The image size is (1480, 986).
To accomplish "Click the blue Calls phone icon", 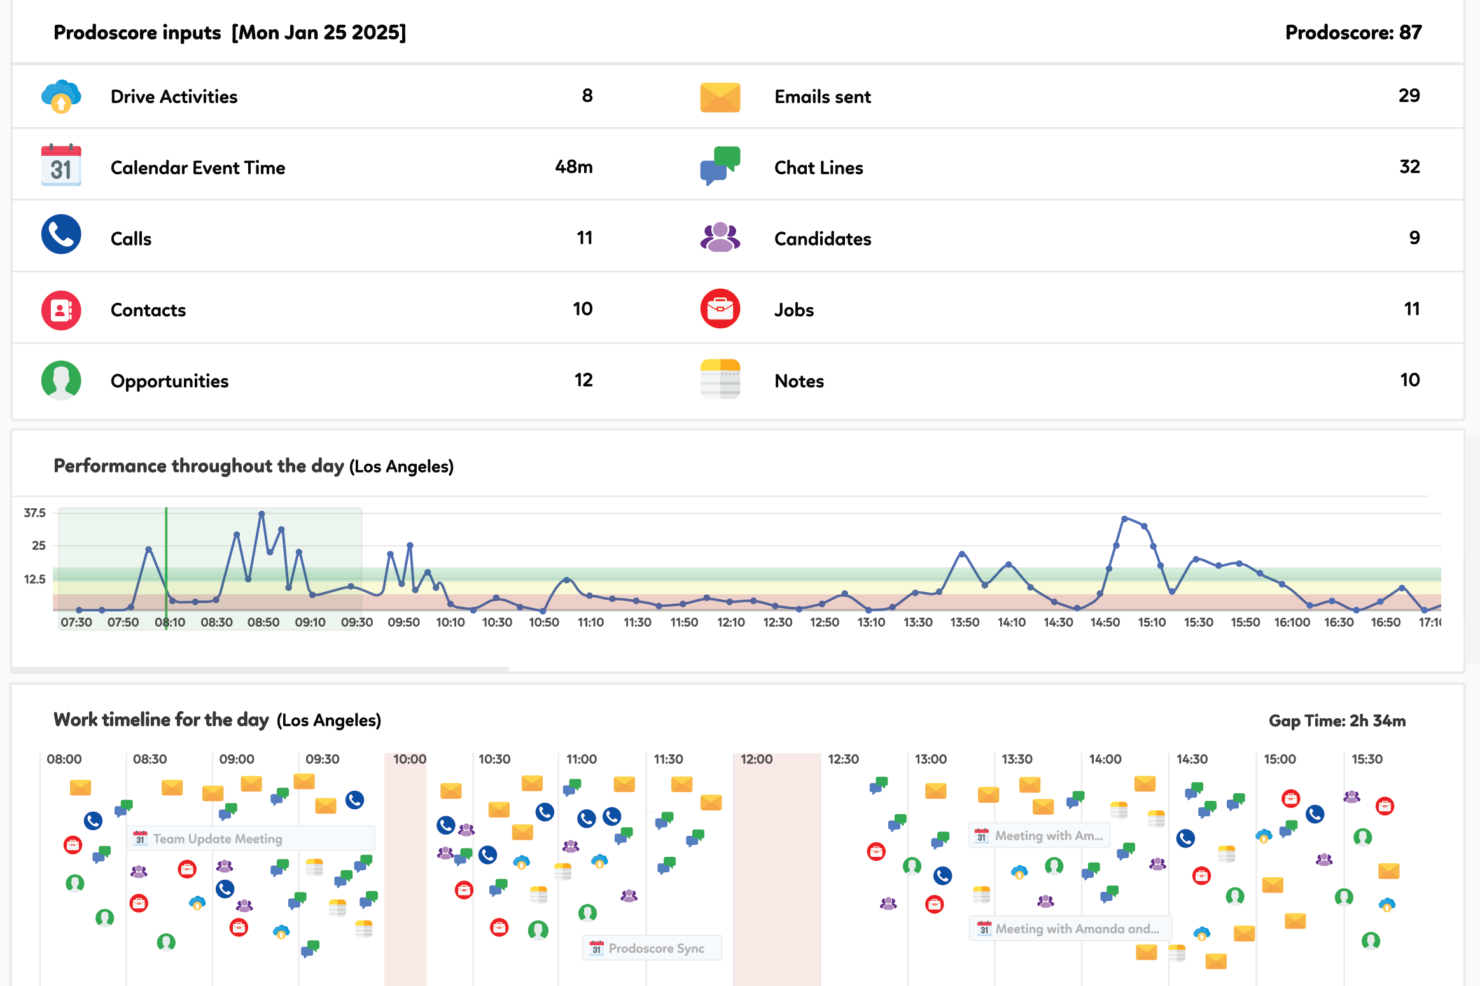I will [61, 235].
